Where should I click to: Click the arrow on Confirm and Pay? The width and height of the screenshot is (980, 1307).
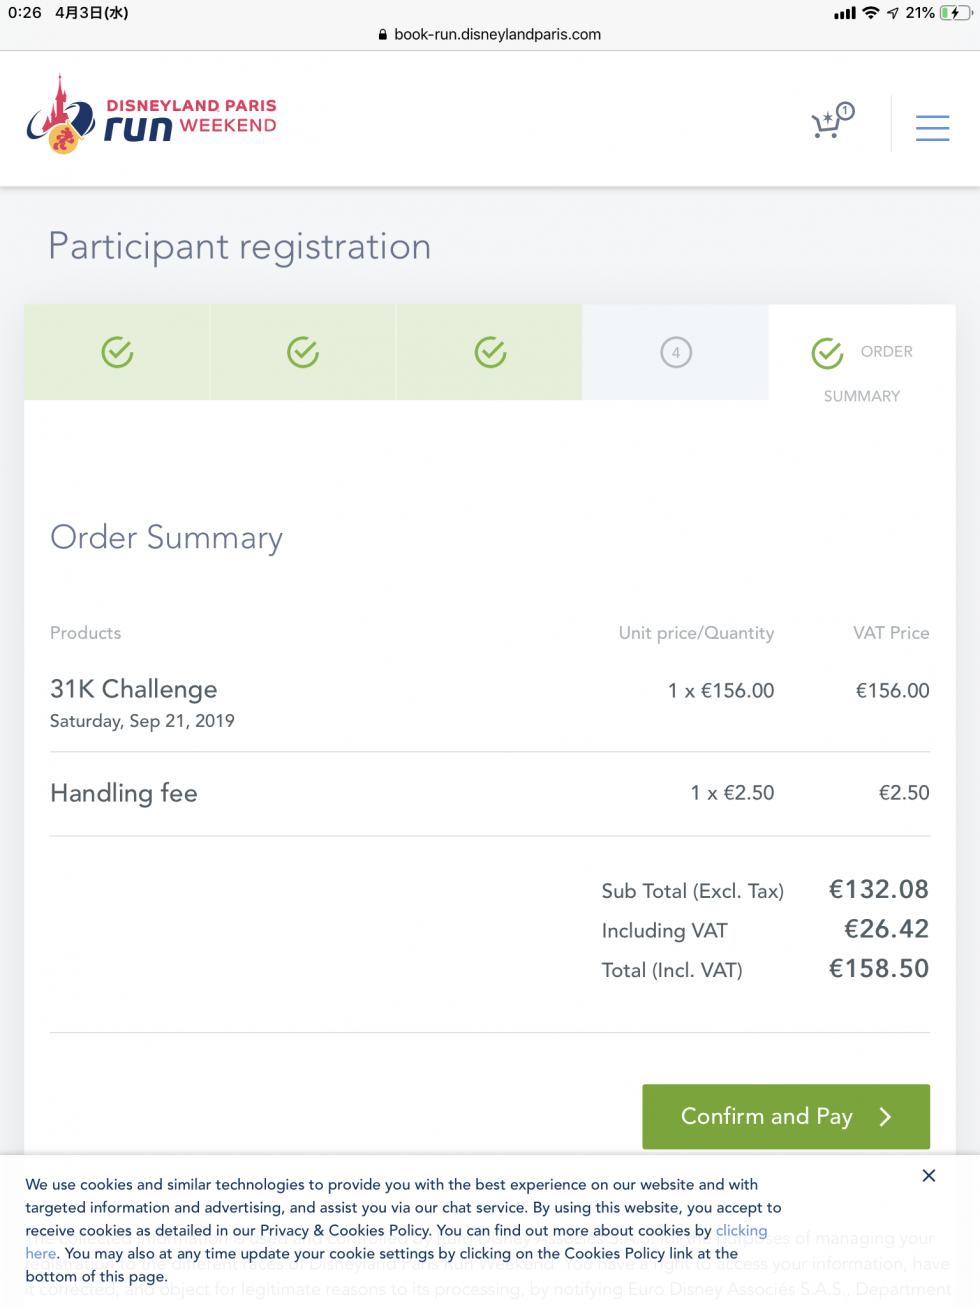pyautogui.click(x=885, y=1117)
